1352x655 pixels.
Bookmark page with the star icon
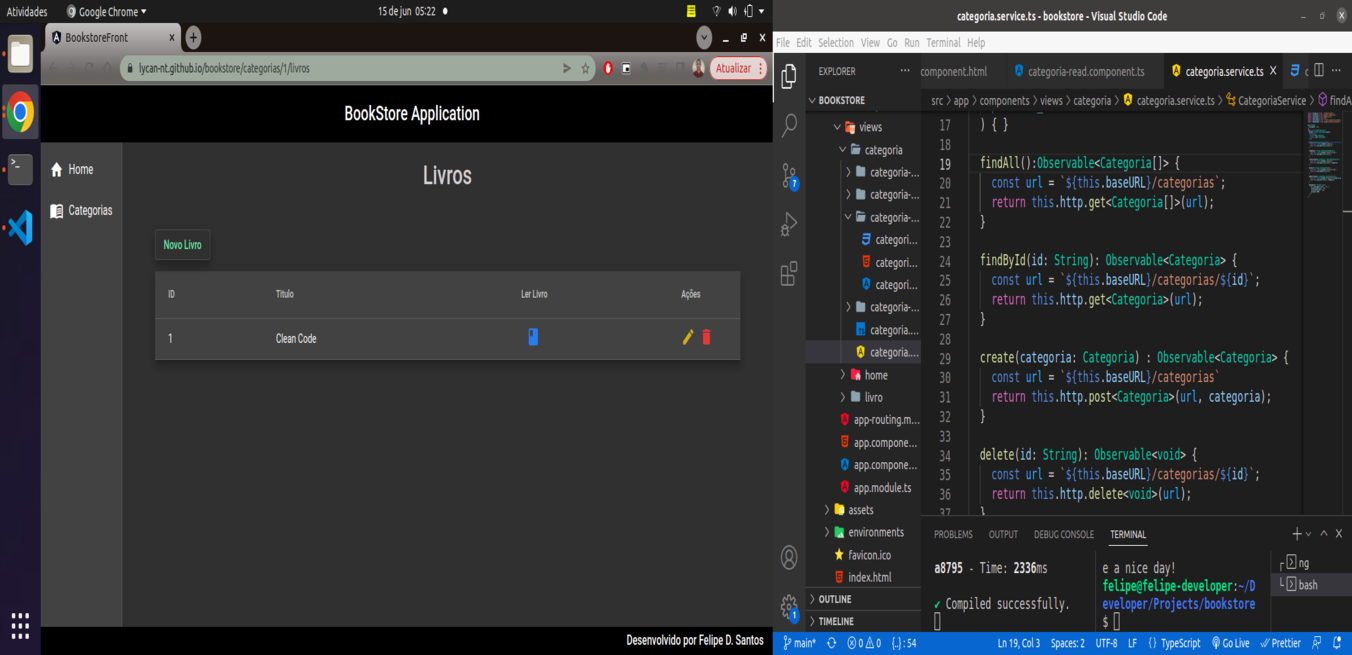[x=585, y=69]
